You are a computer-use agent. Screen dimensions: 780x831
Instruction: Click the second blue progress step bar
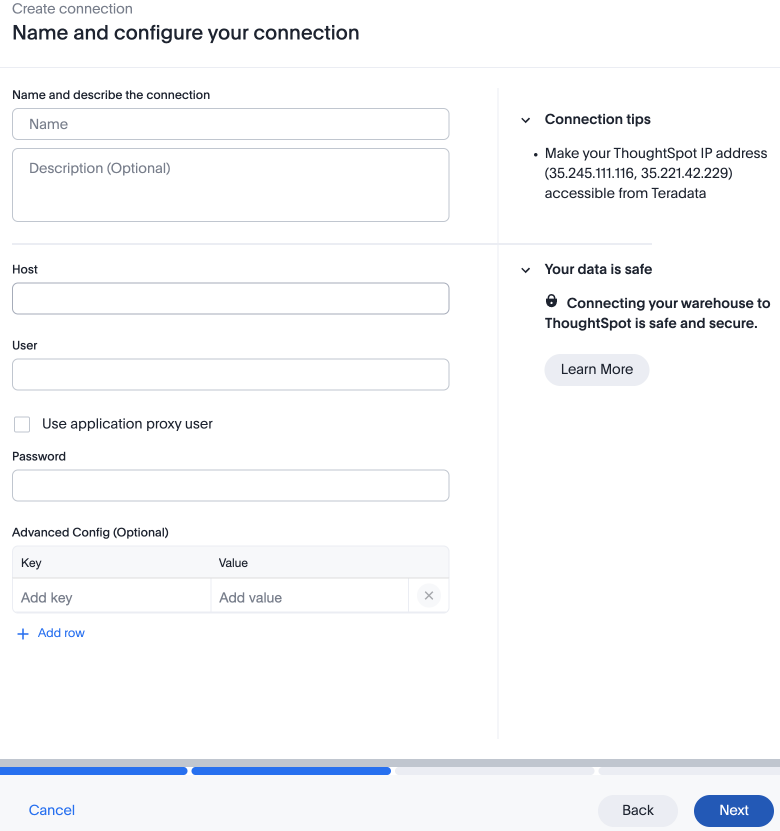click(x=291, y=771)
